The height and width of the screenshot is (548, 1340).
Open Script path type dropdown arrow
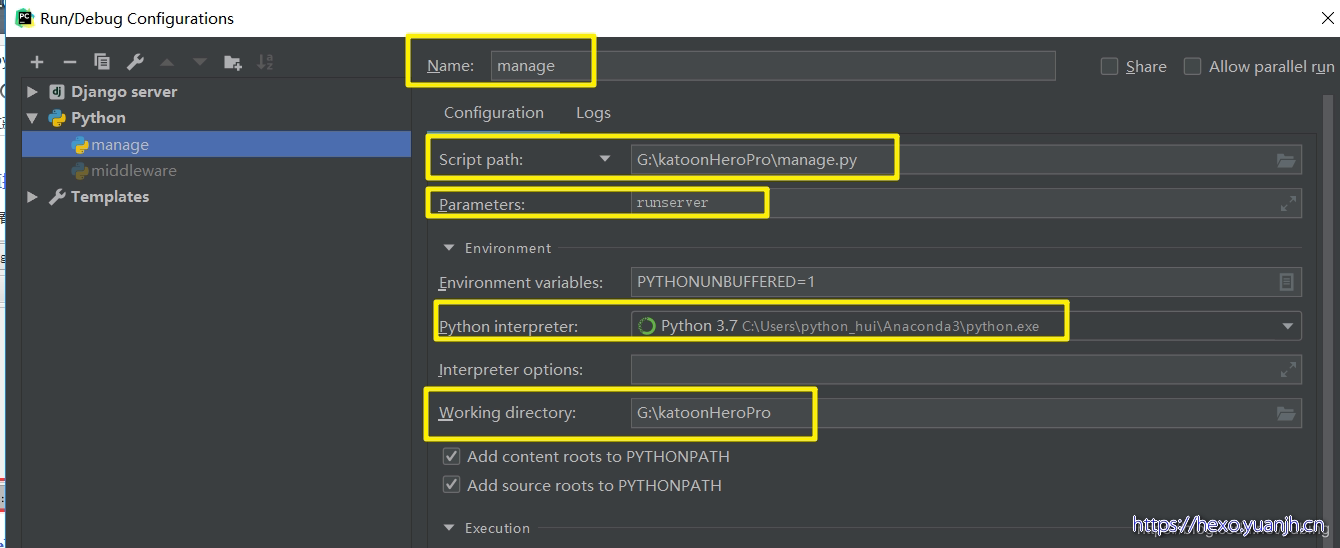point(604,159)
